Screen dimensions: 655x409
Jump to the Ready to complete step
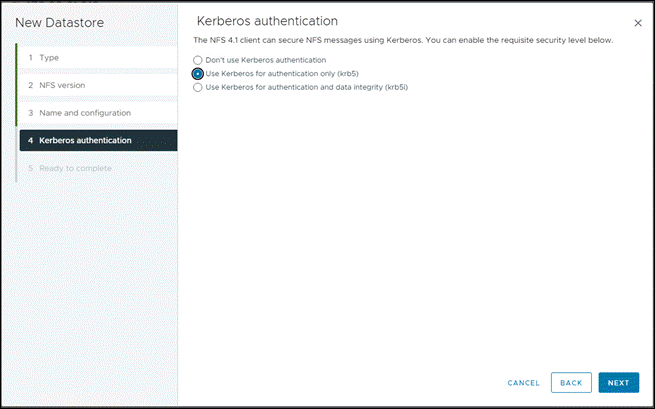75,168
